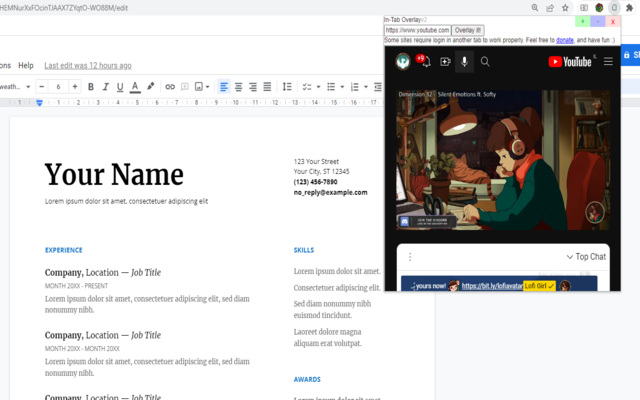The image size is (640, 400).
Task: Add a comment using toolbar icon
Action: 185,87
